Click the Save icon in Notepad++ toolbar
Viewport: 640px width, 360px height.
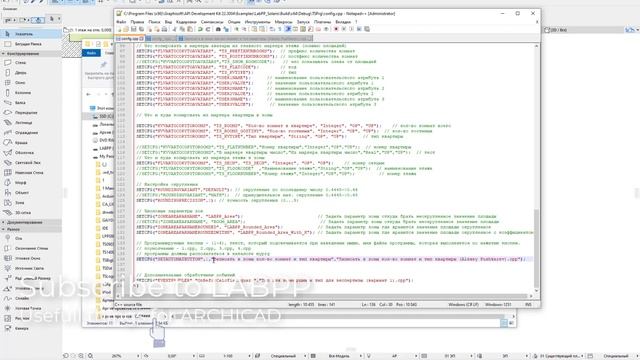[134, 29]
